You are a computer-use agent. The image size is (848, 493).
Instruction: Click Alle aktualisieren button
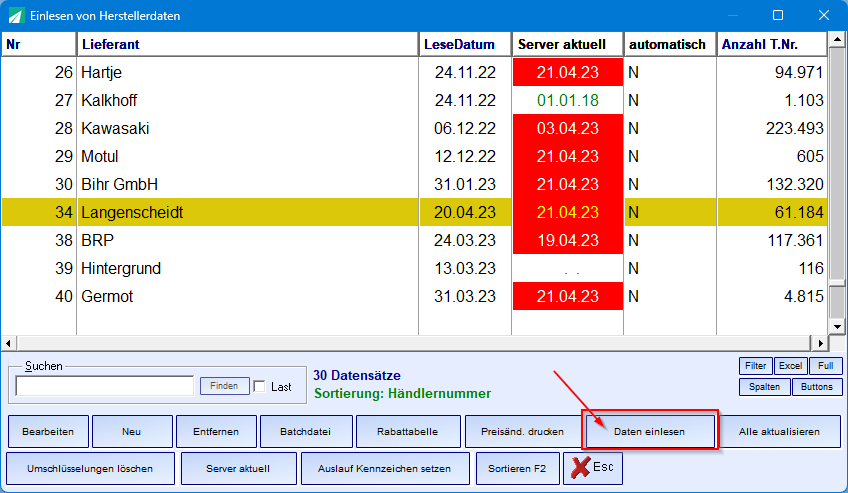click(x=779, y=431)
